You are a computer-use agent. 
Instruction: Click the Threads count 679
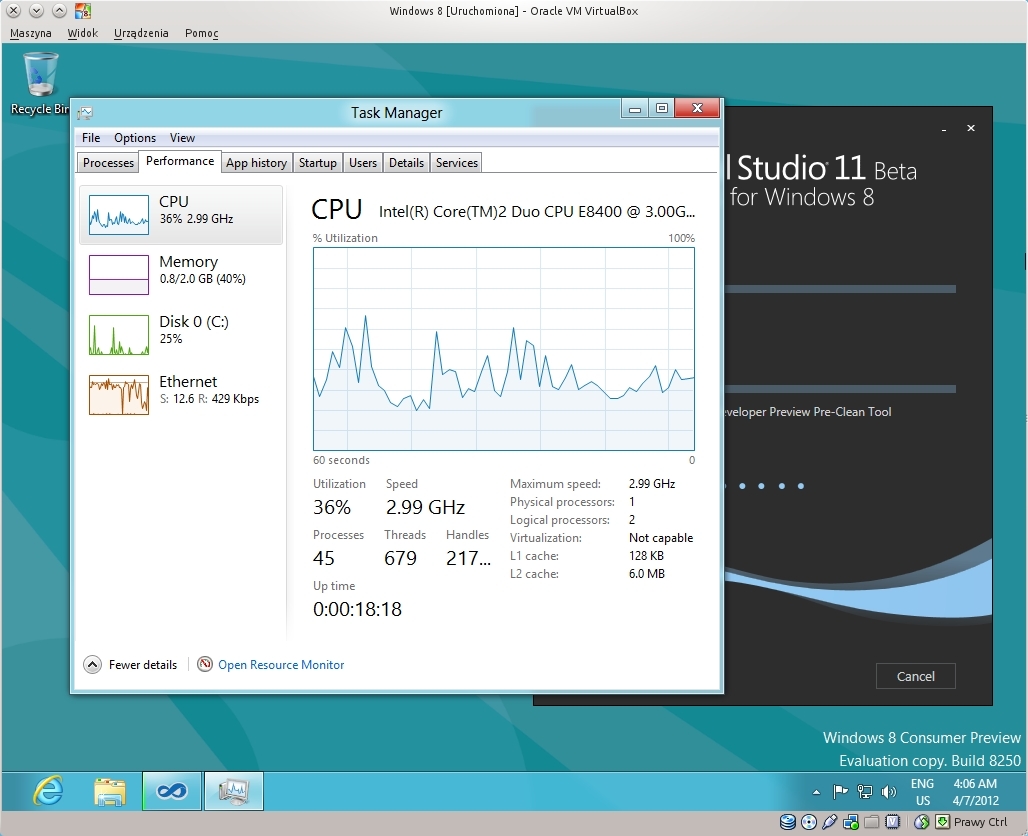pos(401,558)
